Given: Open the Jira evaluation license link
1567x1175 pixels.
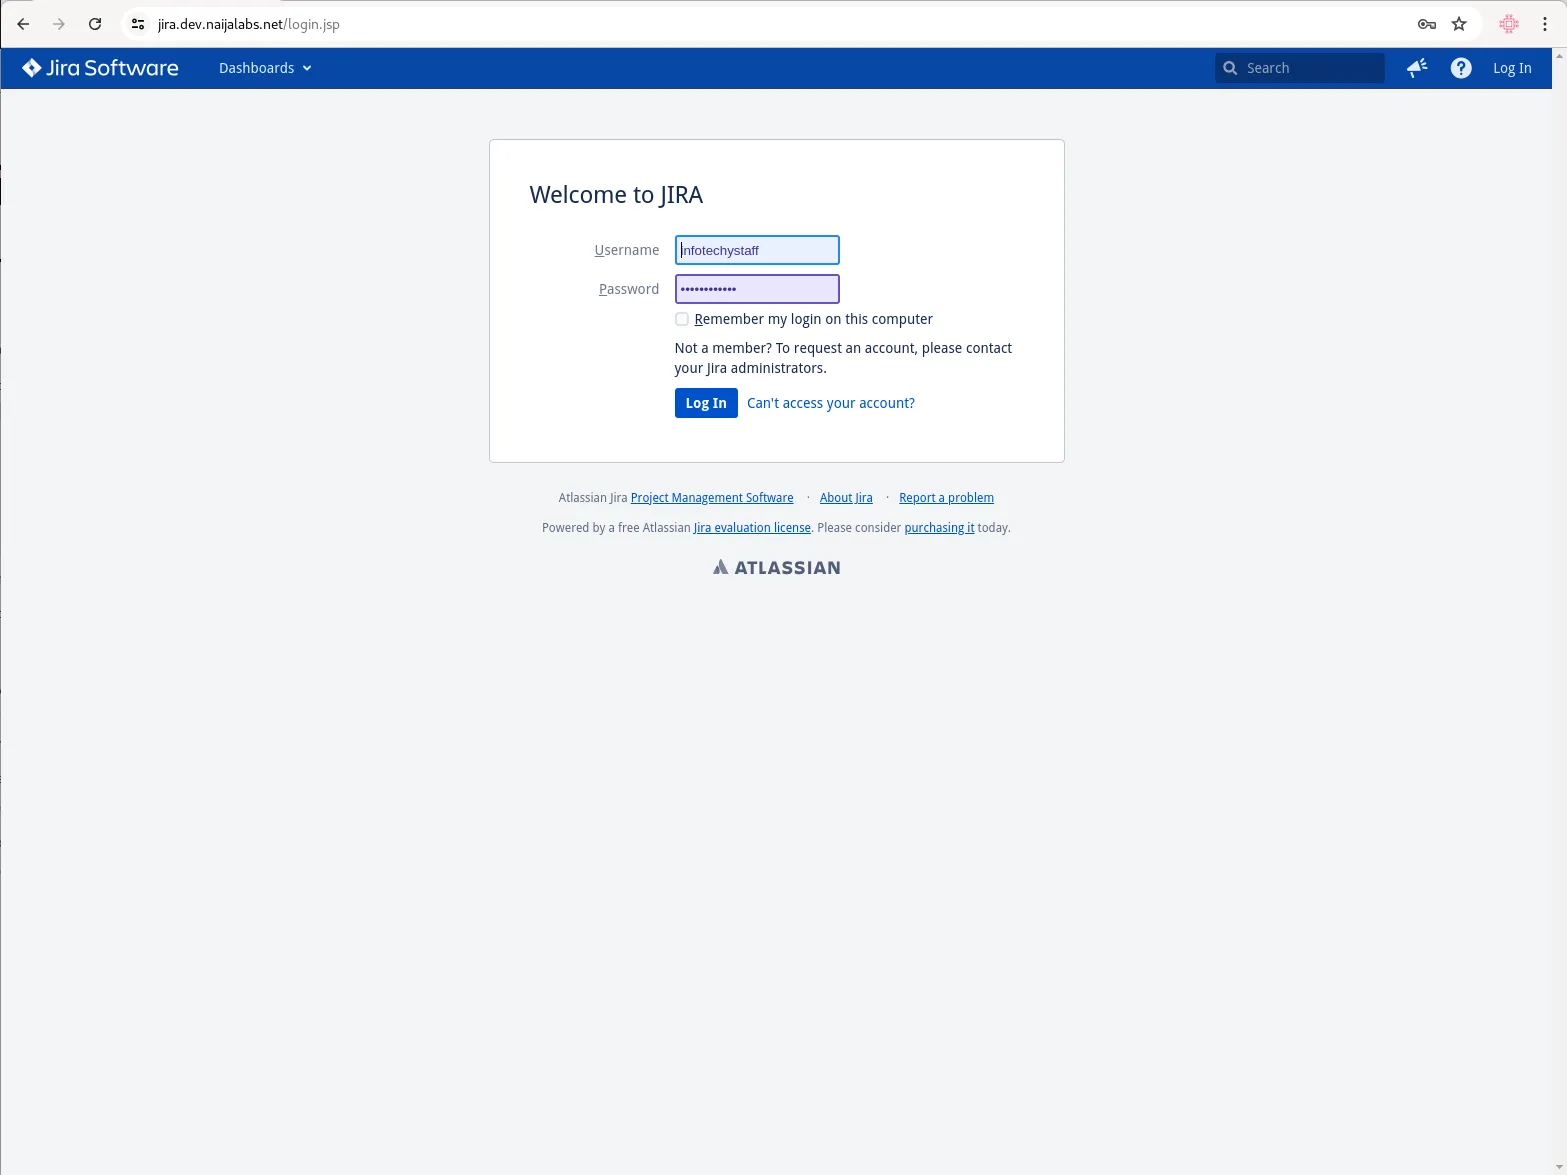Looking at the screenshot, I should 752,528.
